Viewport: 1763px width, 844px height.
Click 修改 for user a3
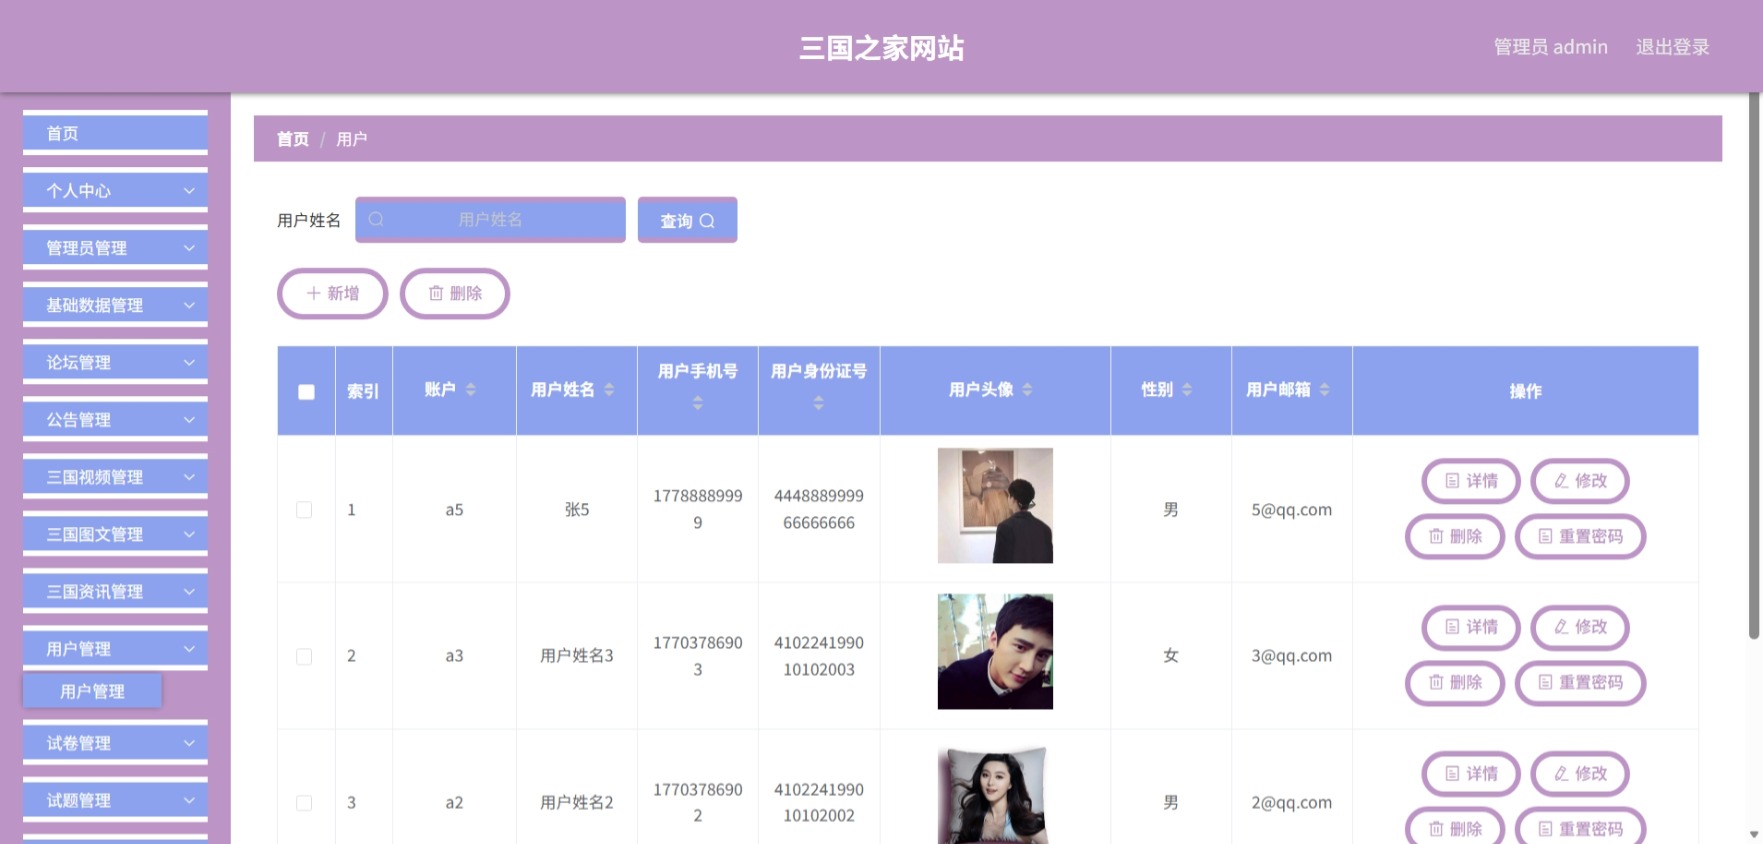1580,627
